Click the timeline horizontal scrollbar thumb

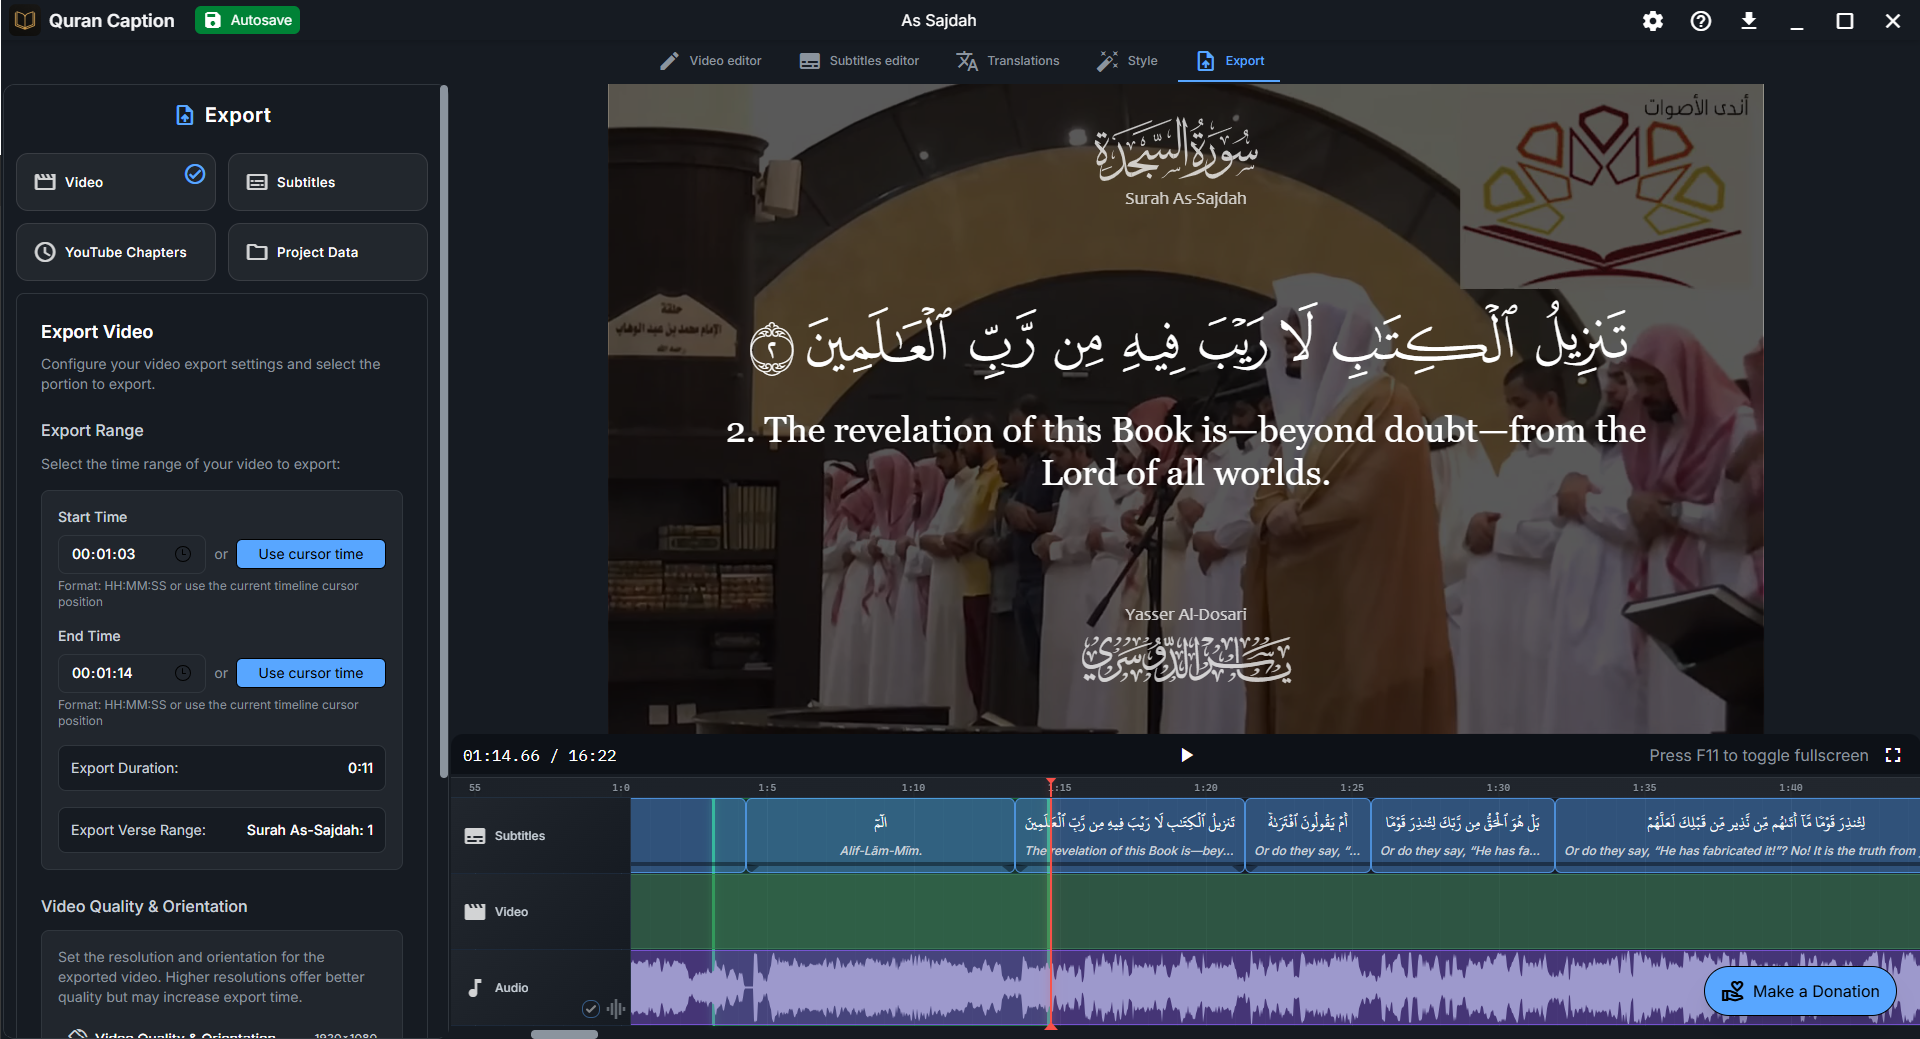click(564, 1034)
